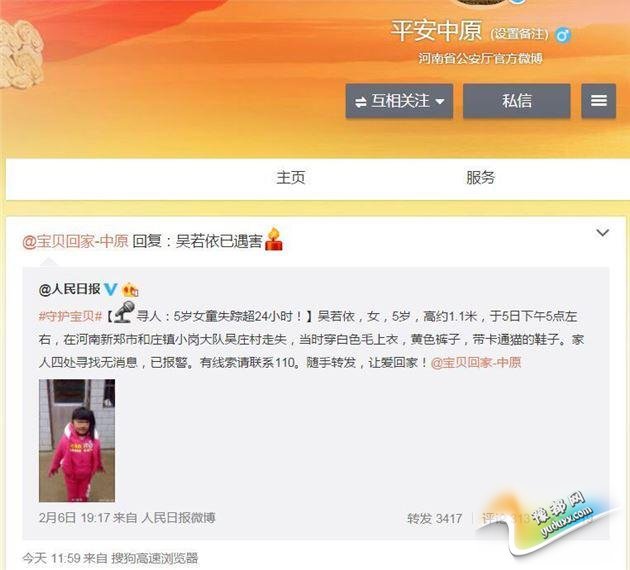The height and width of the screenshot is (570, 630).
Task: Expand the 互相关注 dropdown arrow
Action: [x=440, y=102]
